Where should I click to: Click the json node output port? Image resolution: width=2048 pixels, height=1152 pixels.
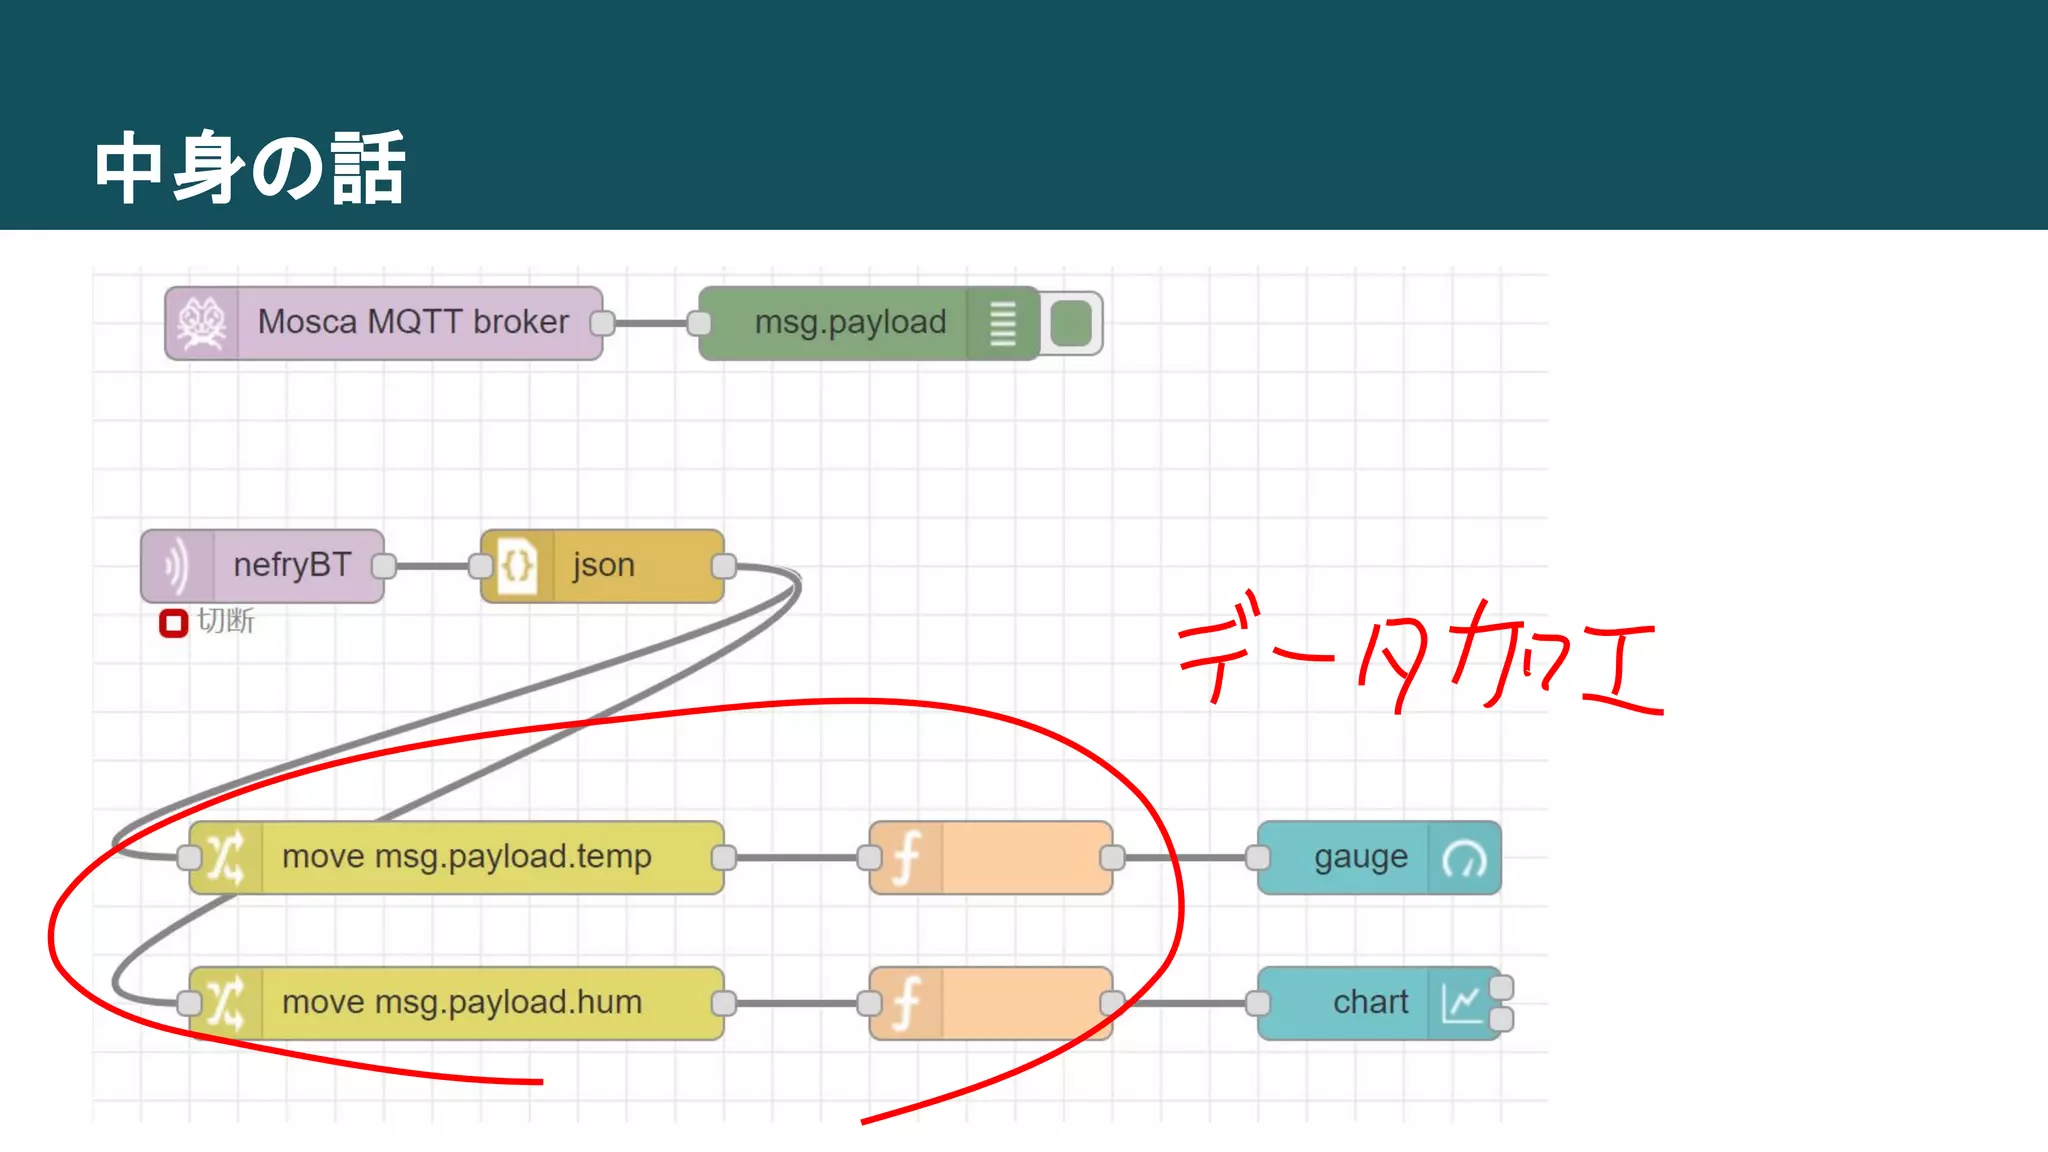724,566
